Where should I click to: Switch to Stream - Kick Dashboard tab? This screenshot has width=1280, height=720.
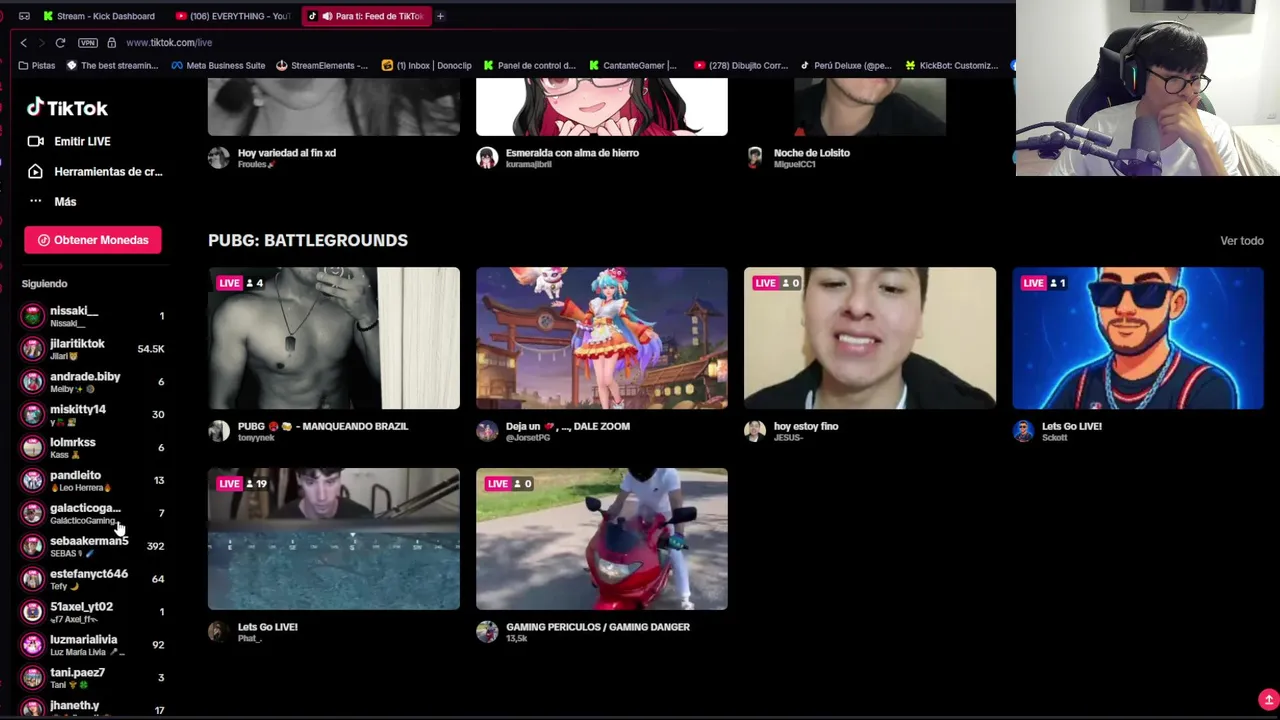[98, 16]
